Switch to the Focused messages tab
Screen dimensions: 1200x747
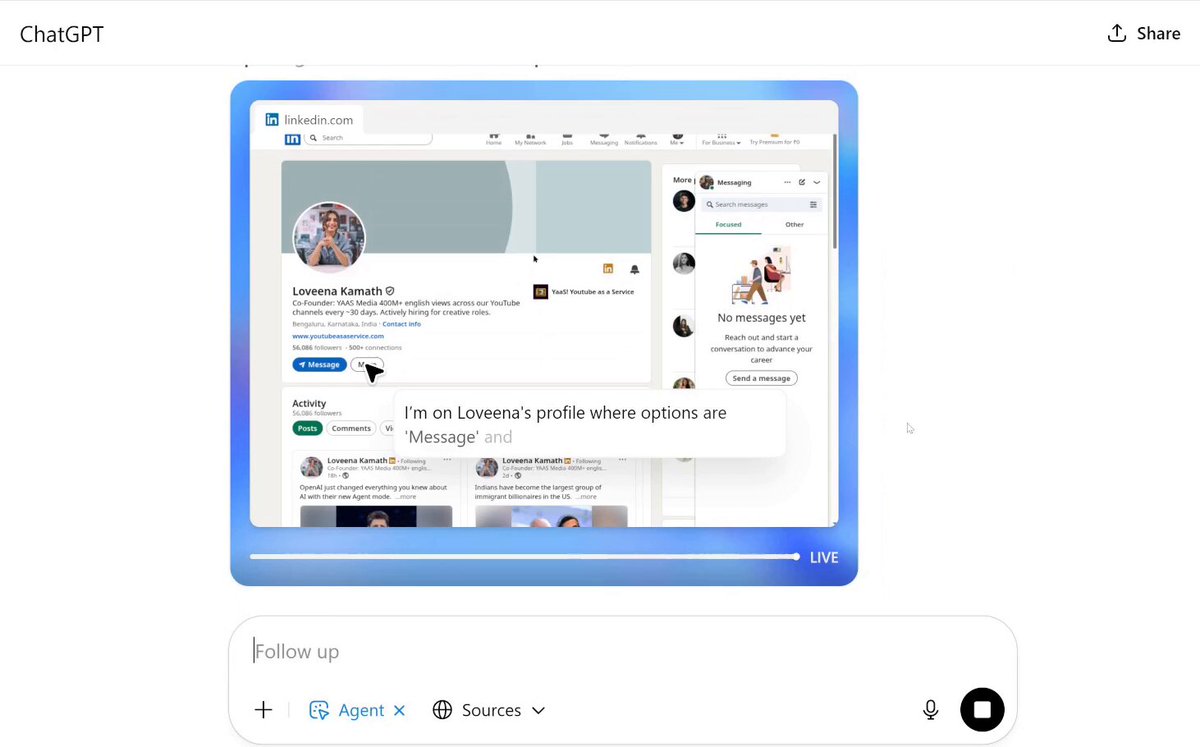(x=729, y=224)
